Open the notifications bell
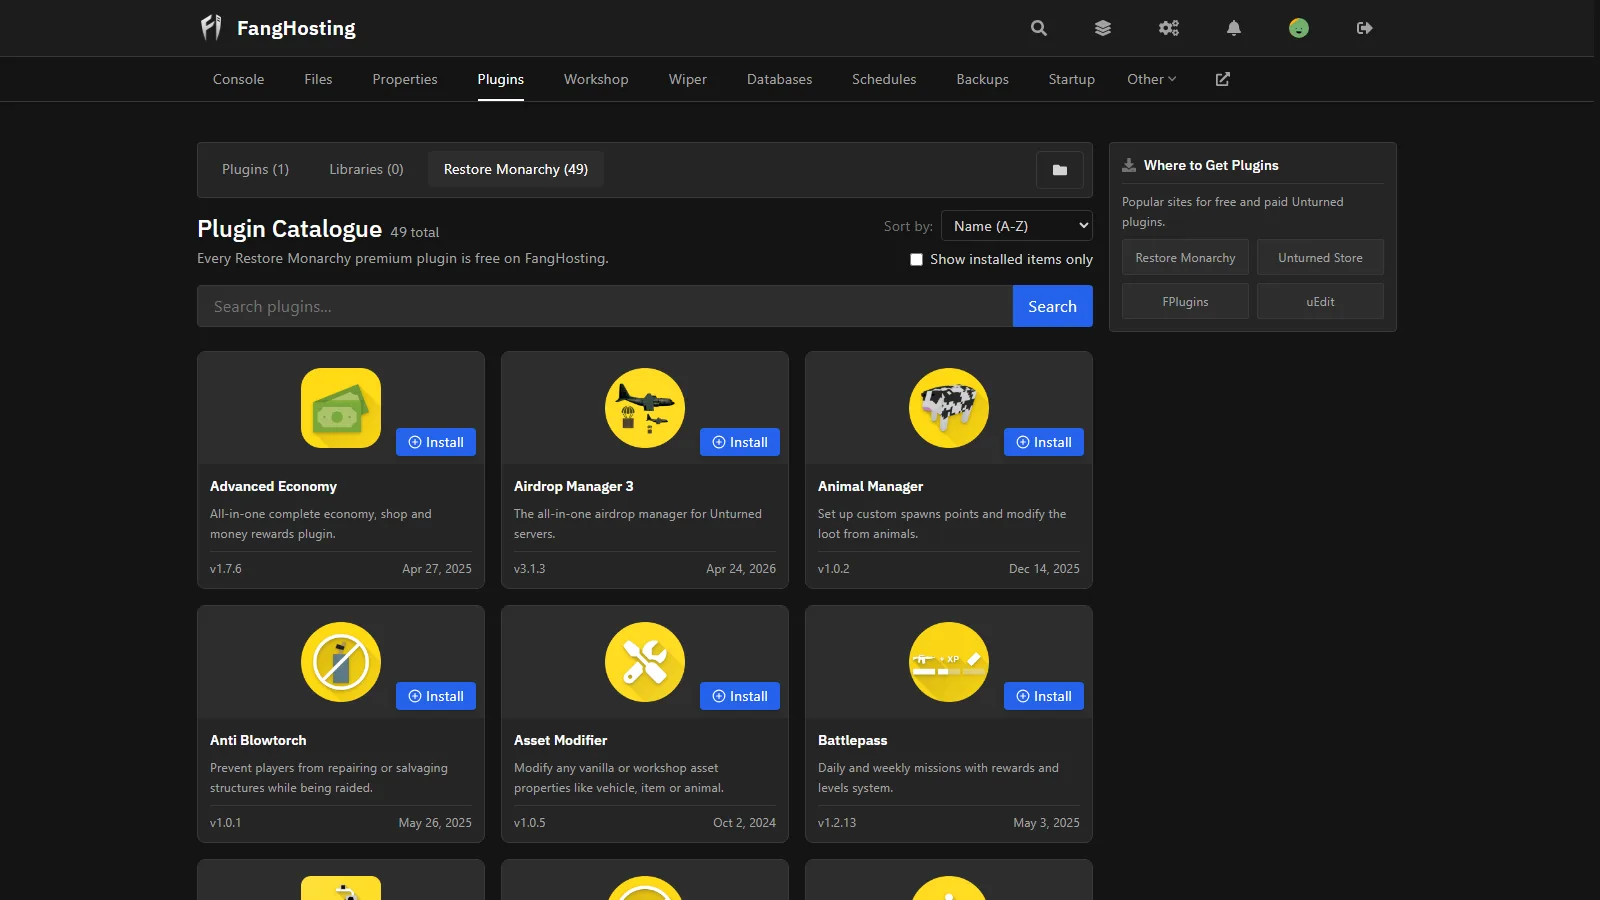 [1234, 28]
